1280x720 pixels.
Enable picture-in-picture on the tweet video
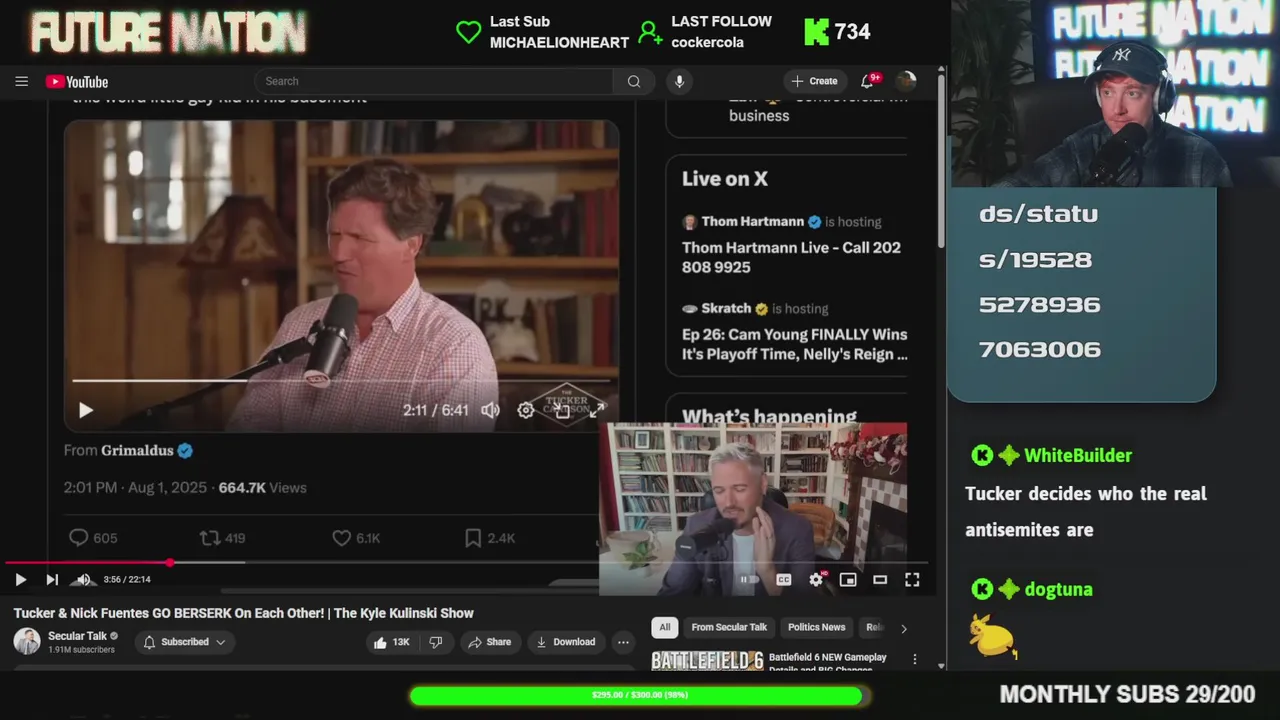[562, 410]
